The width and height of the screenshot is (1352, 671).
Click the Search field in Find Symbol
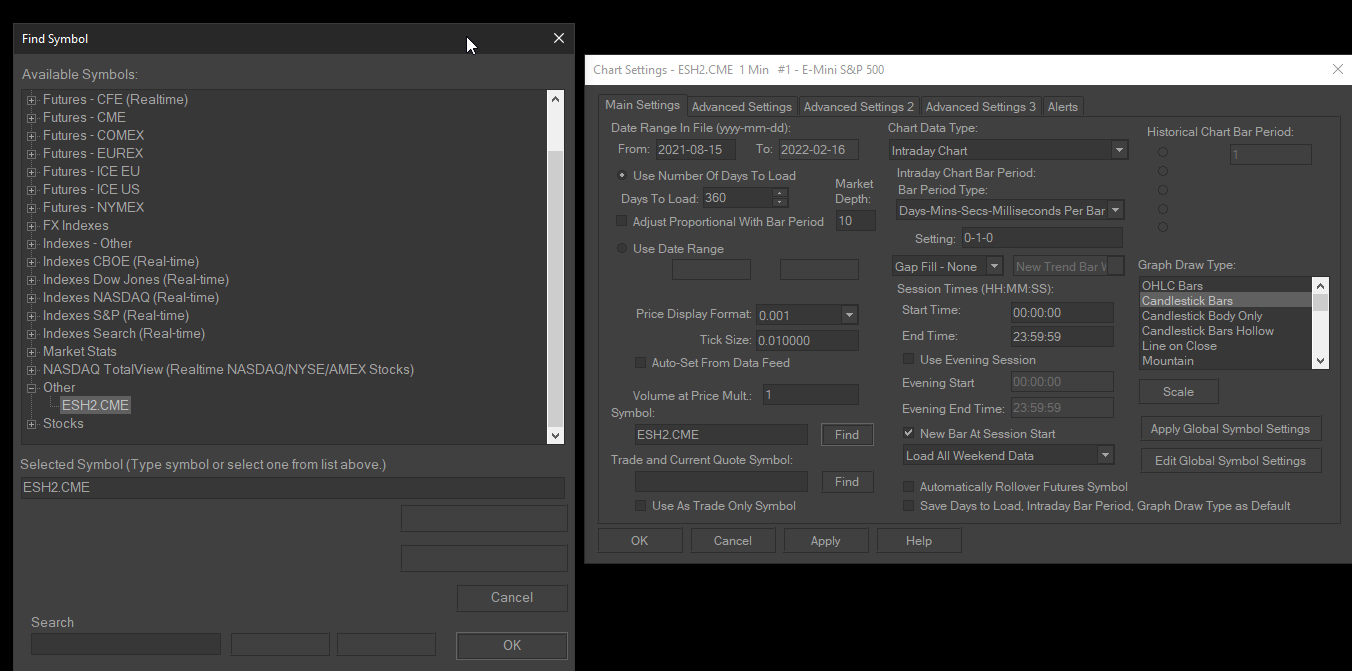coord(125,644)
